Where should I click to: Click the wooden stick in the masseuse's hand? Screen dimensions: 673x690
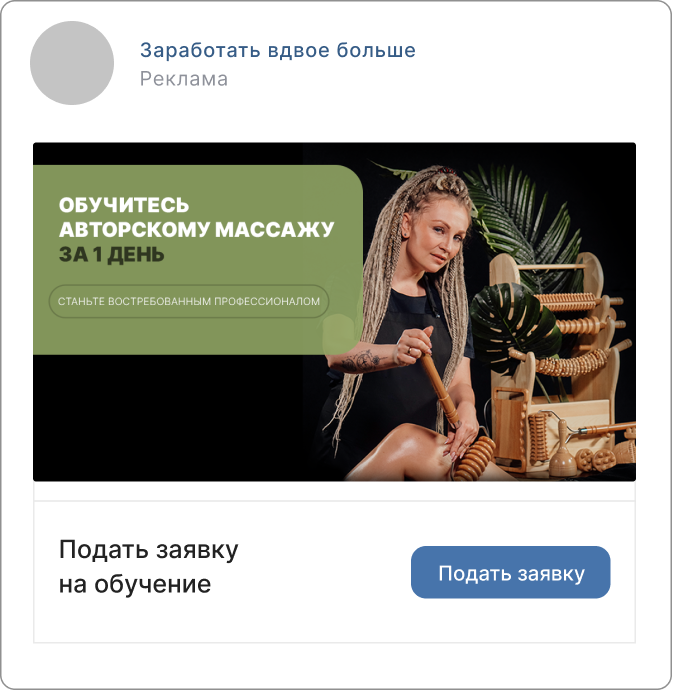(438, 385)
